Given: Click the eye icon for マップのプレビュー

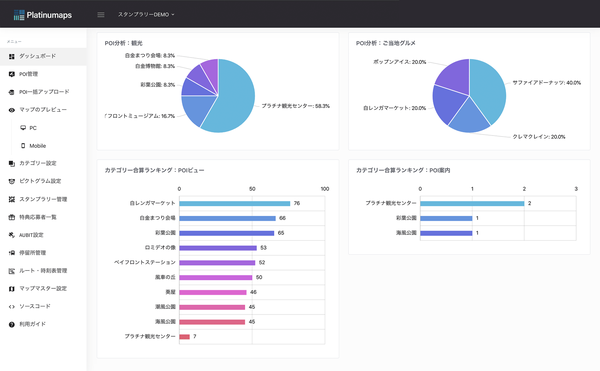Looking at the screenshot, I should 11,110.
